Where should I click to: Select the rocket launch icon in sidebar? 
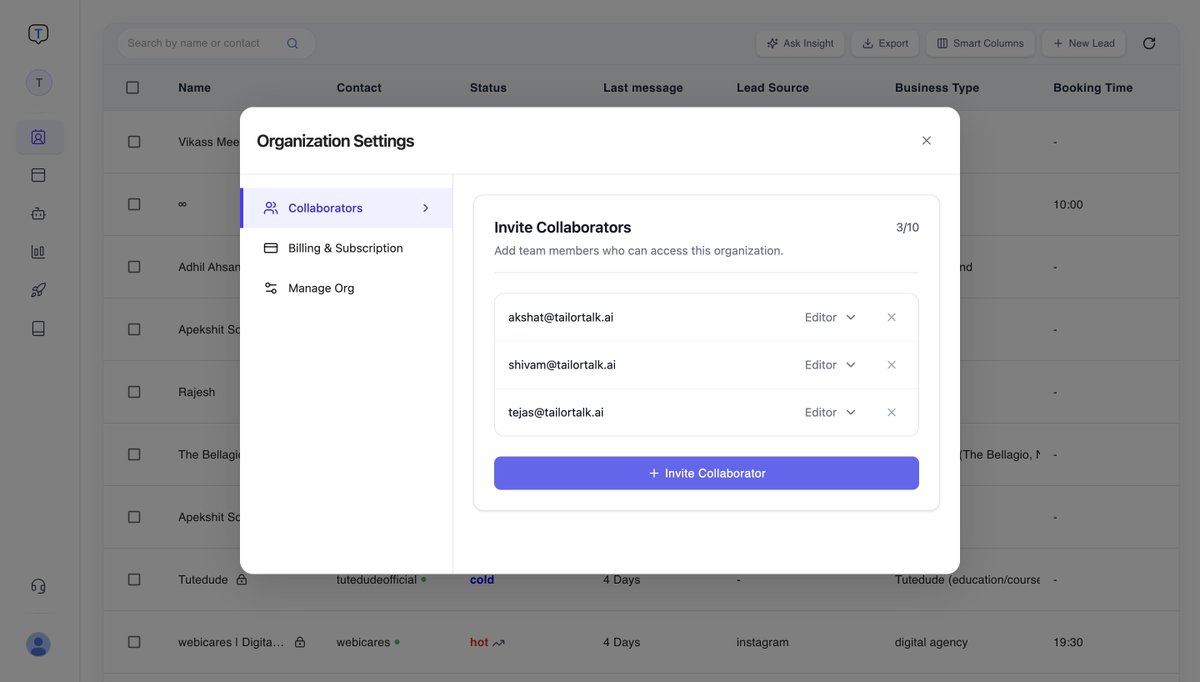(x=38, y=288)
